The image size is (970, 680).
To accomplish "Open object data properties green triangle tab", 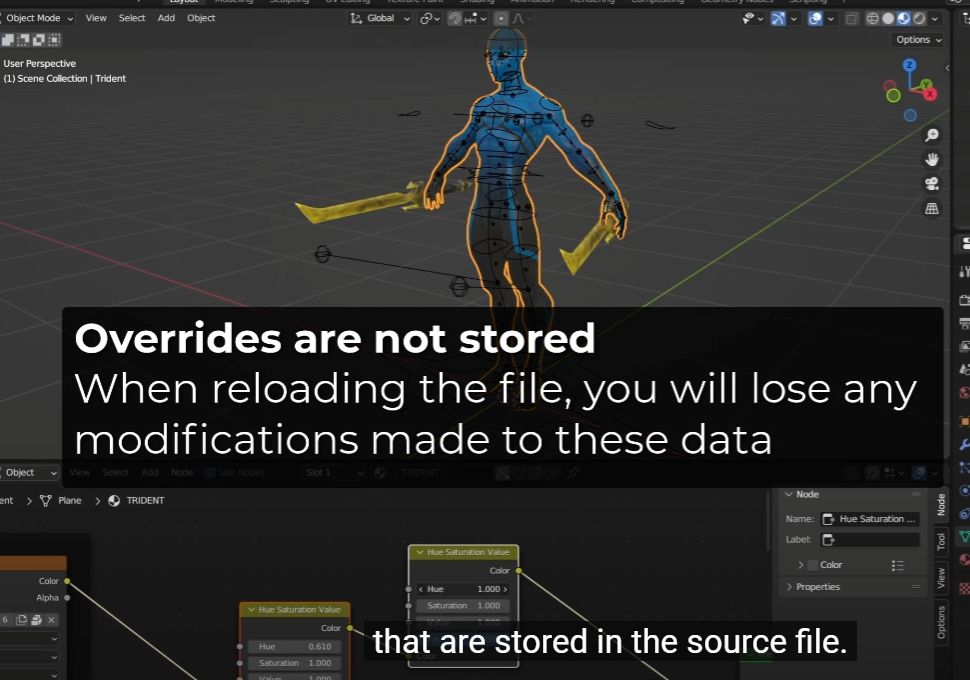I will pyautogui.click(x=964, y=536).
